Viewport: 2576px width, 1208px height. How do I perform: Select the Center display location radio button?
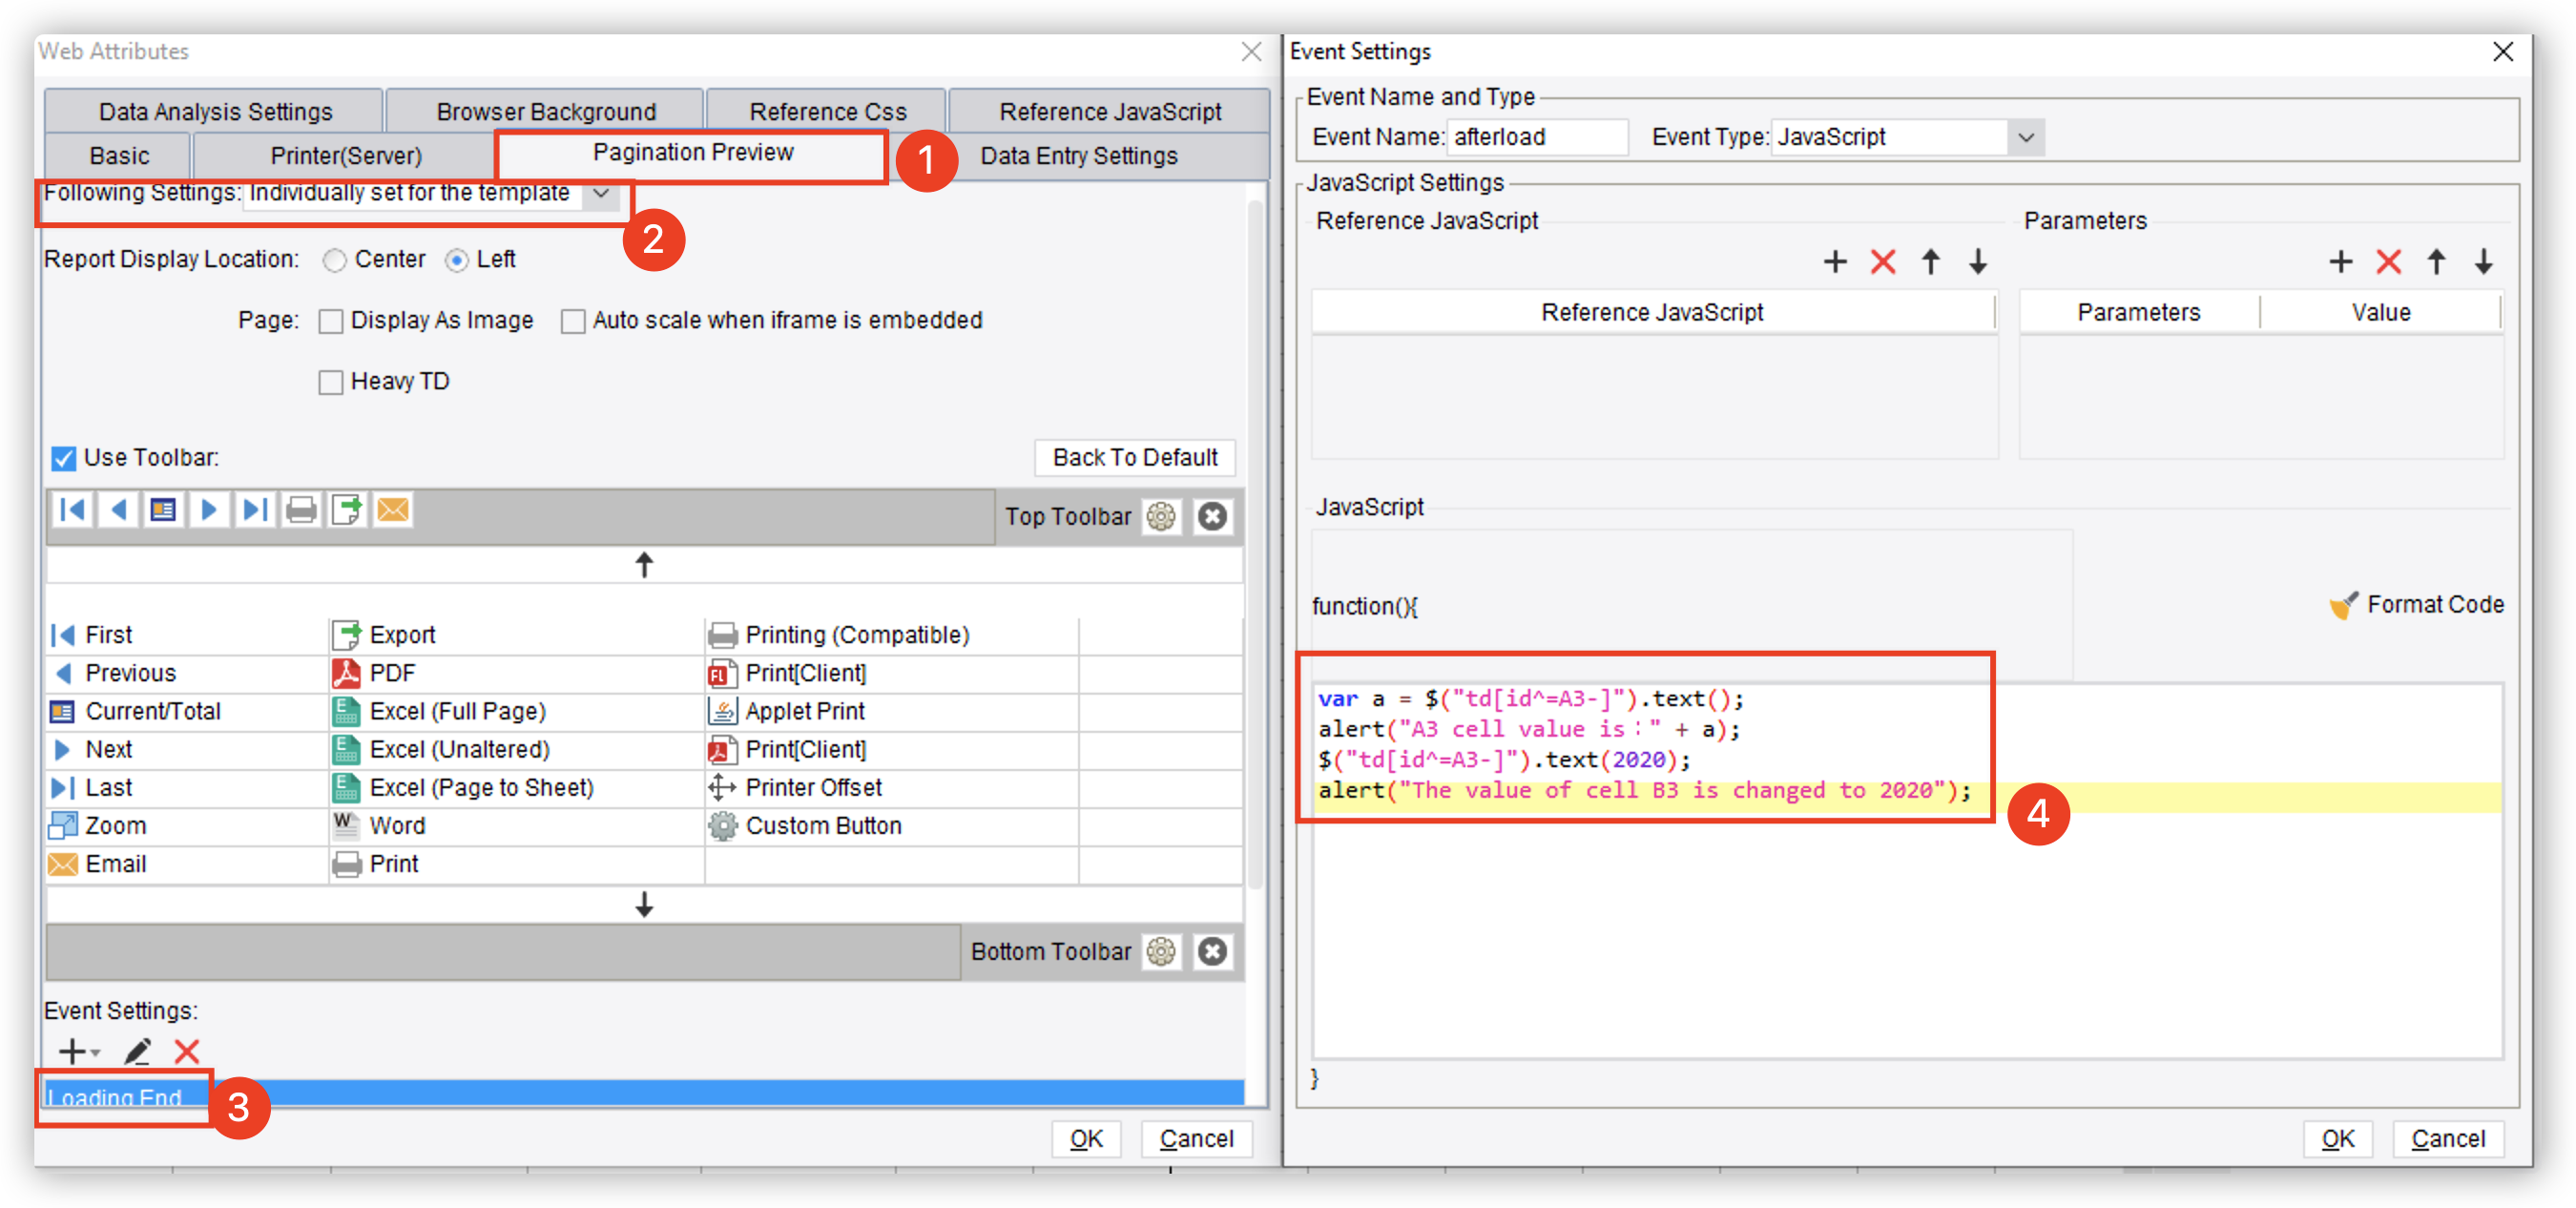335,260
